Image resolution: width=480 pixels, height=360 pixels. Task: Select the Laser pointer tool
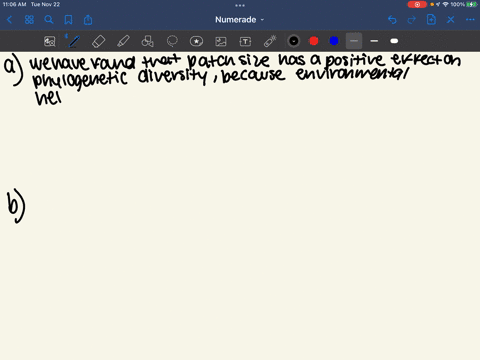[x=270, y=41]
